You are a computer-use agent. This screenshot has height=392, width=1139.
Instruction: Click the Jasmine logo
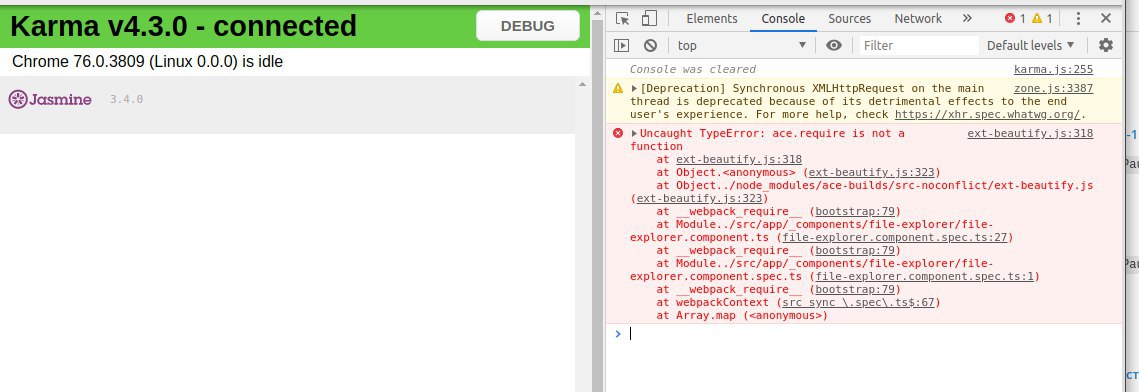pos(50,99)
